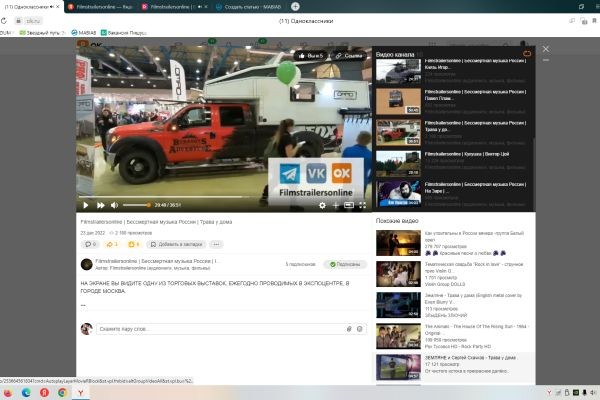Open similar video Rock in love Violin
This screenshot has height=400, width=600.
pyautogui.click(x=398, y=274)
